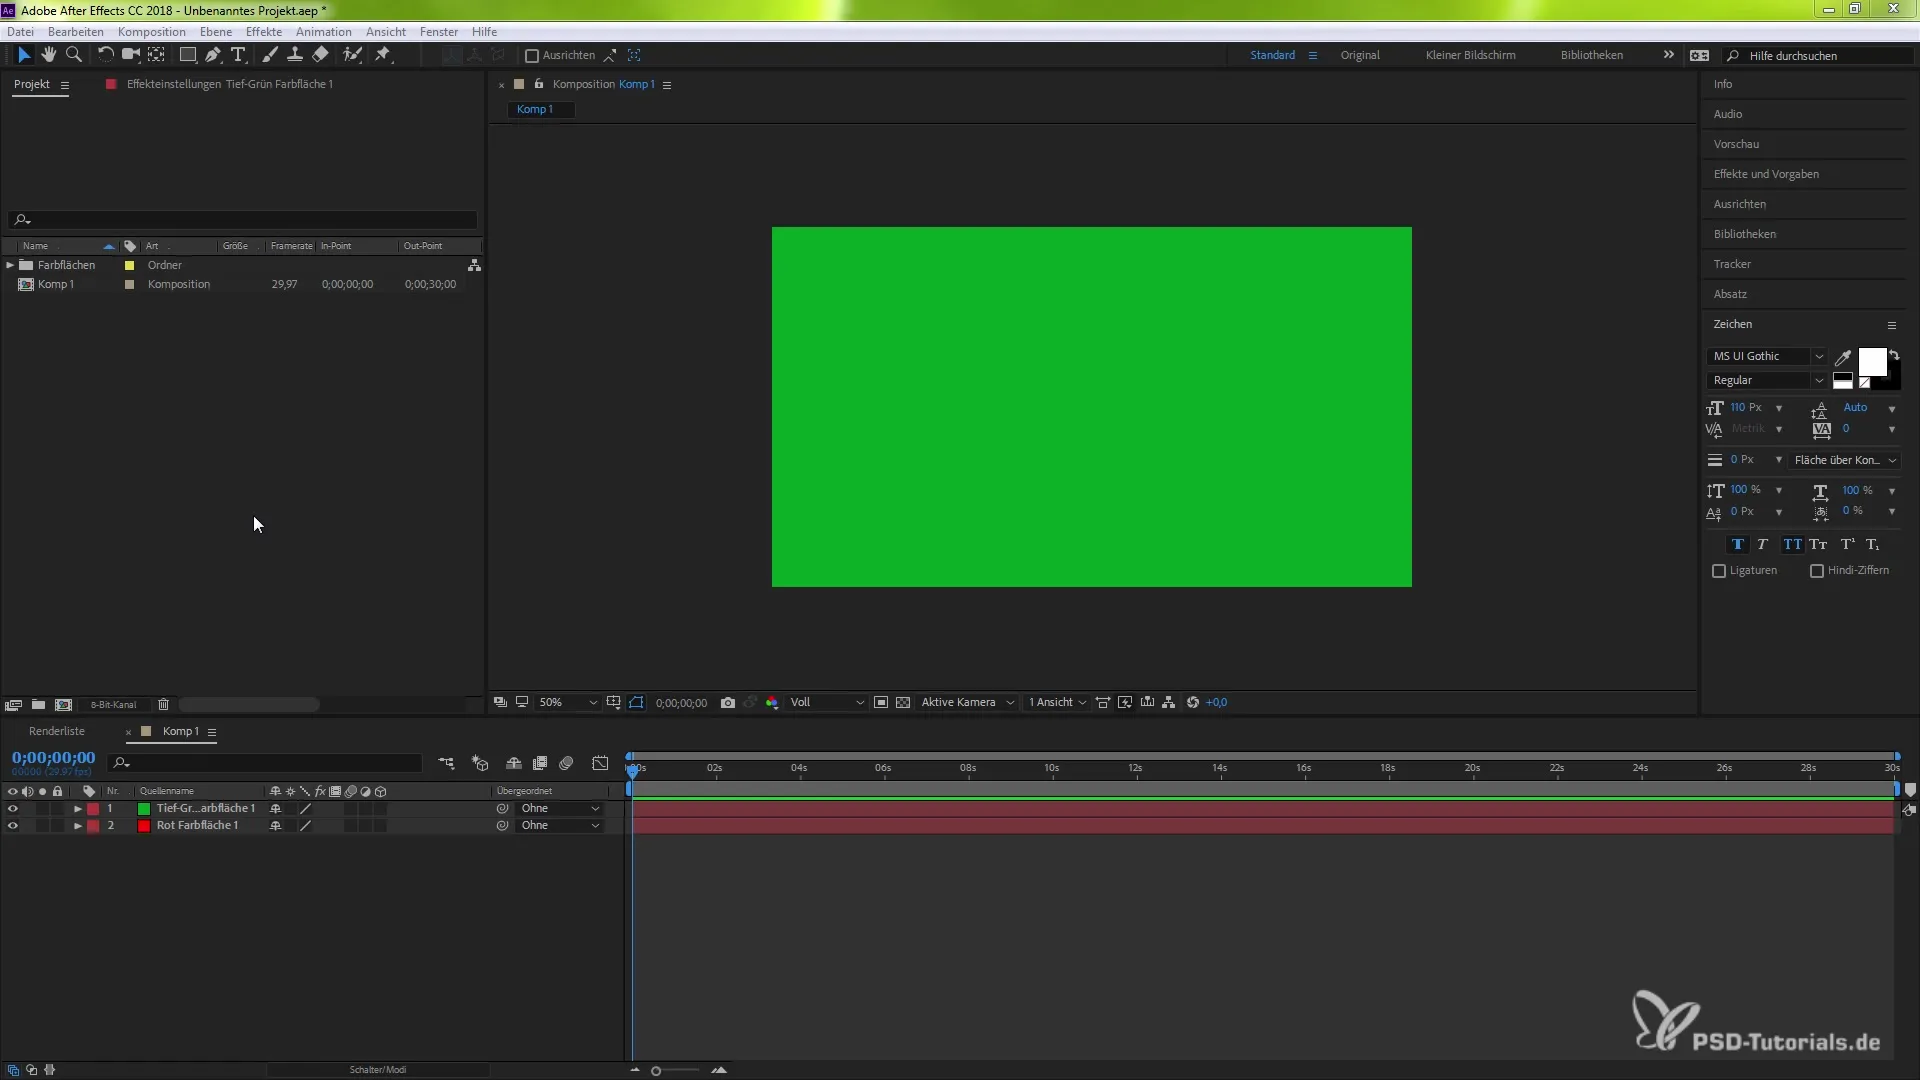Screen dimensions: 1920x1080
Task: Select the Unified Camera tool
Action: pos(130,55)
